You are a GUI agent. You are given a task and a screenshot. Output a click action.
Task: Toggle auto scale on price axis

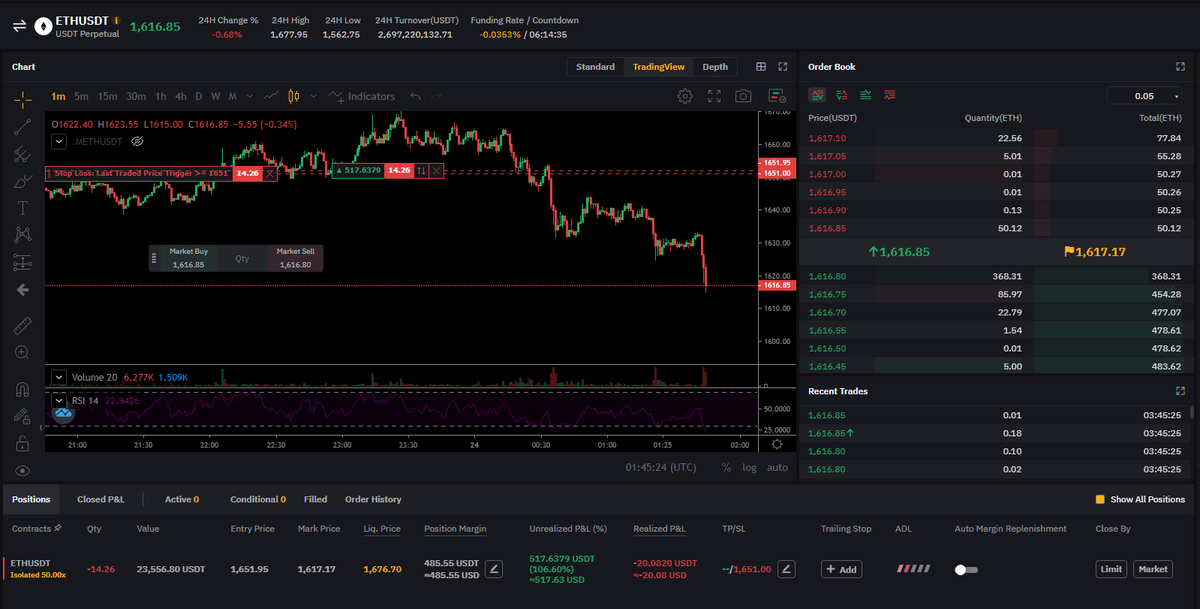tap(777, 467)
